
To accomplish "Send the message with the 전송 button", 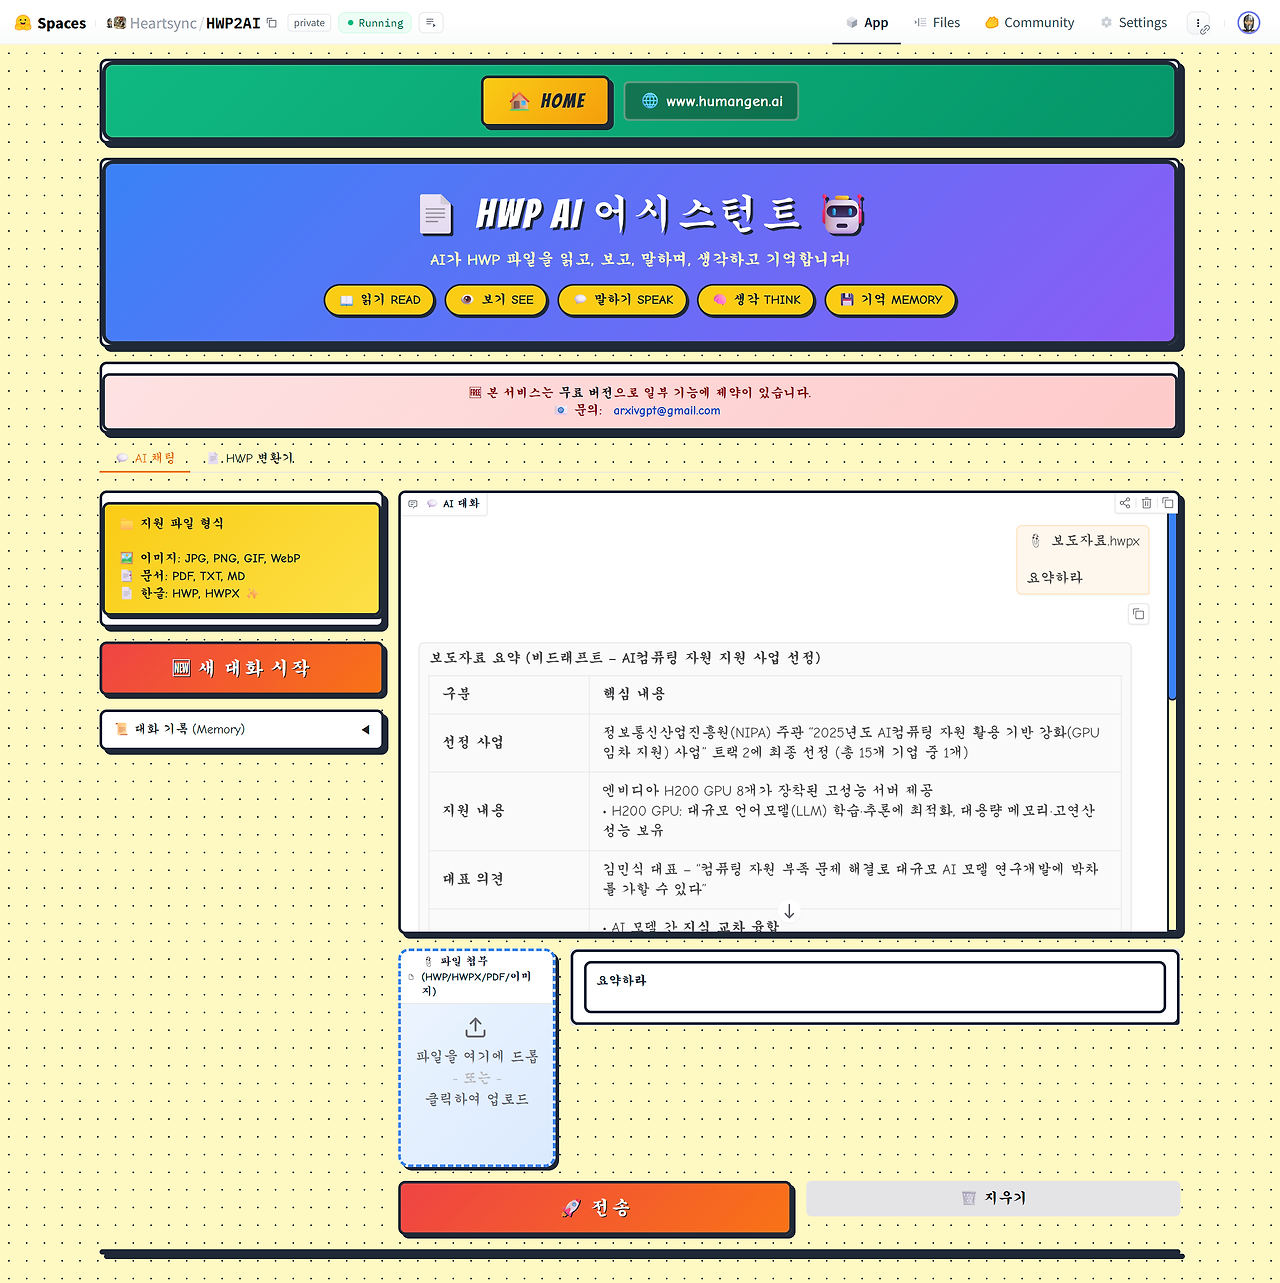I will [x=596, y=1208].
